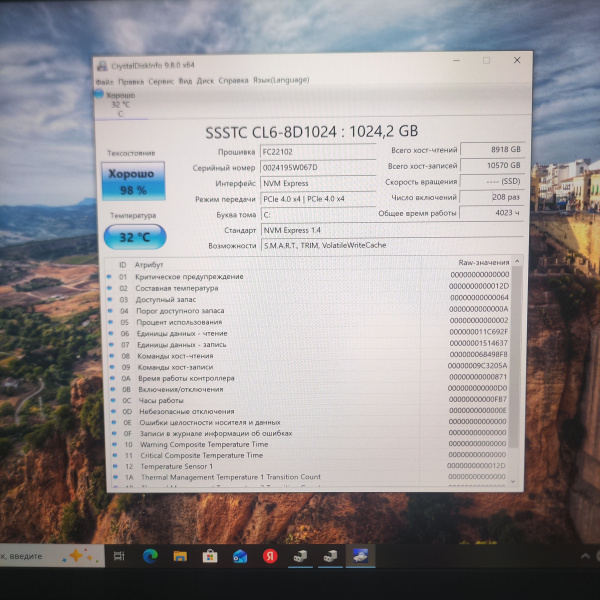Open the Язык(Language) menu
600x600 pixels.
pos(281,80)
